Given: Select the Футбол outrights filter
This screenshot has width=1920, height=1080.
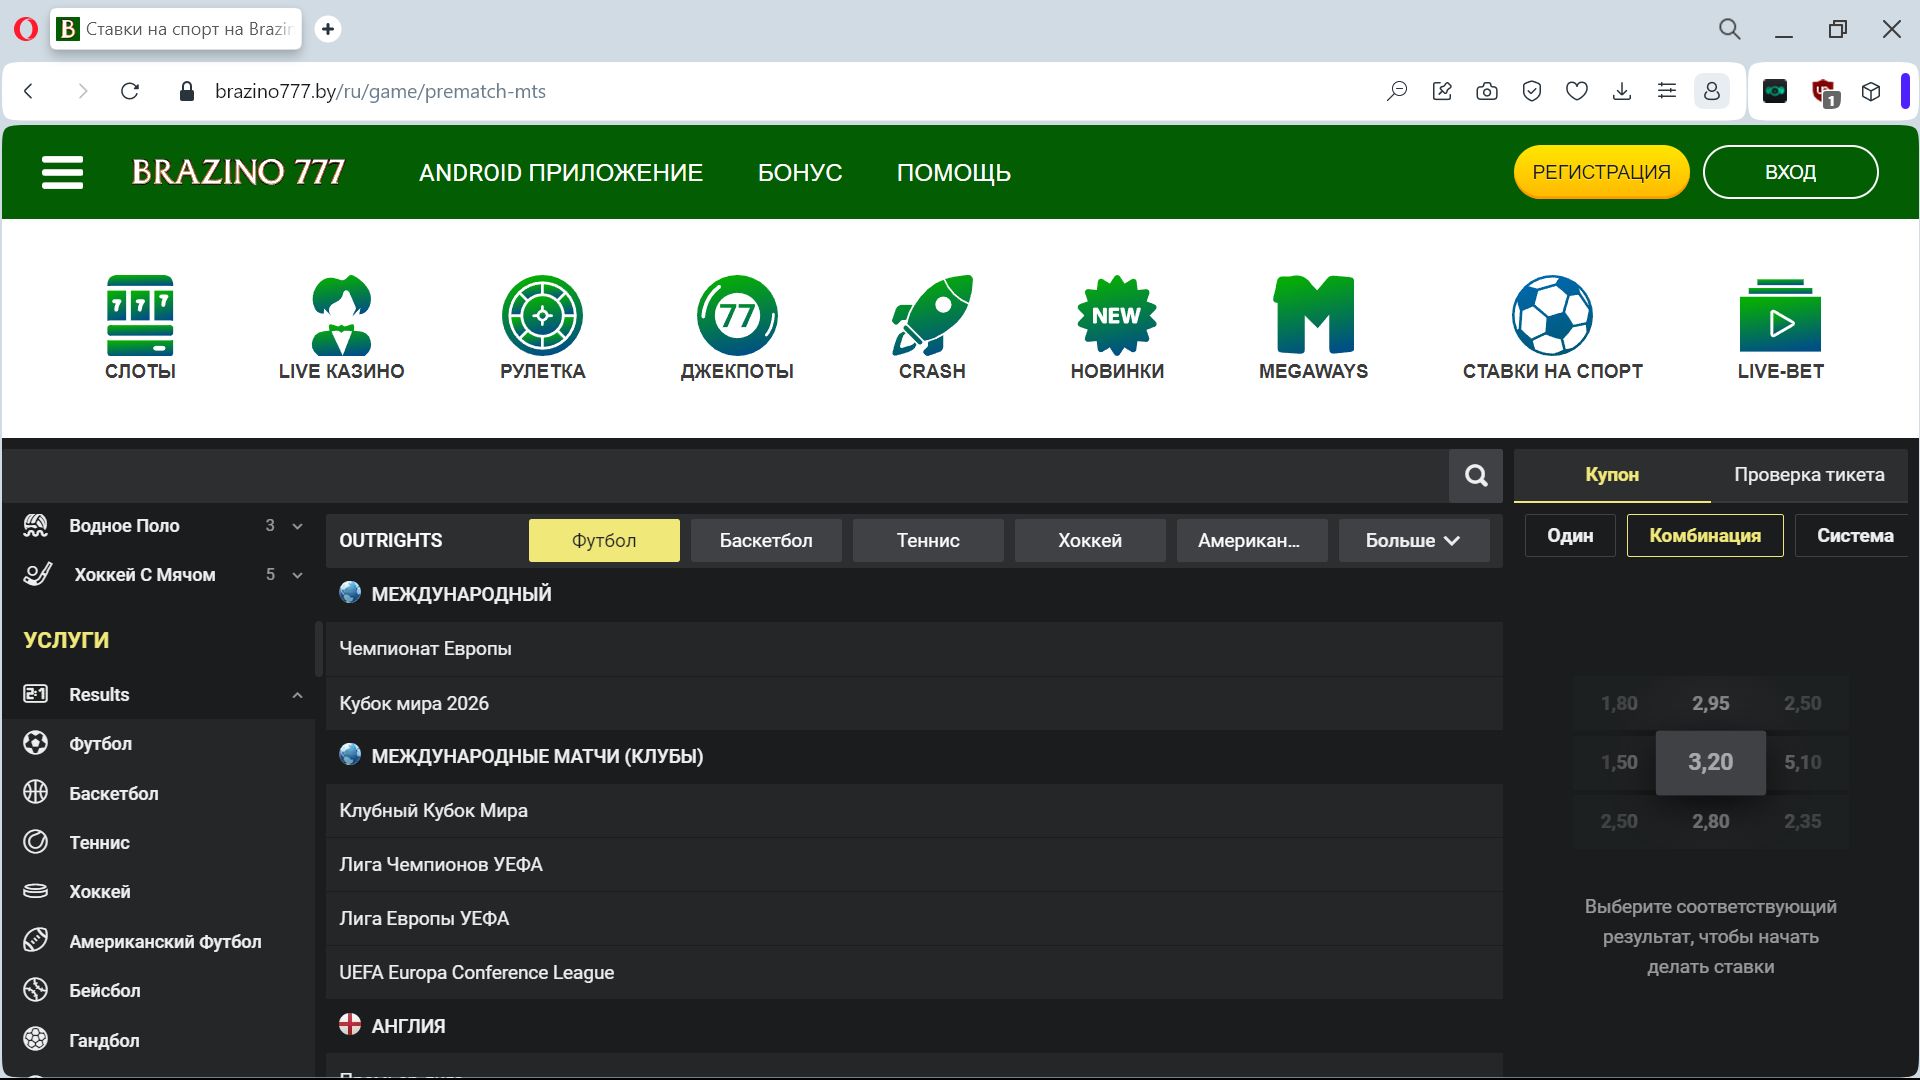Looking at the screenshot, I should [x=604, y=540].
